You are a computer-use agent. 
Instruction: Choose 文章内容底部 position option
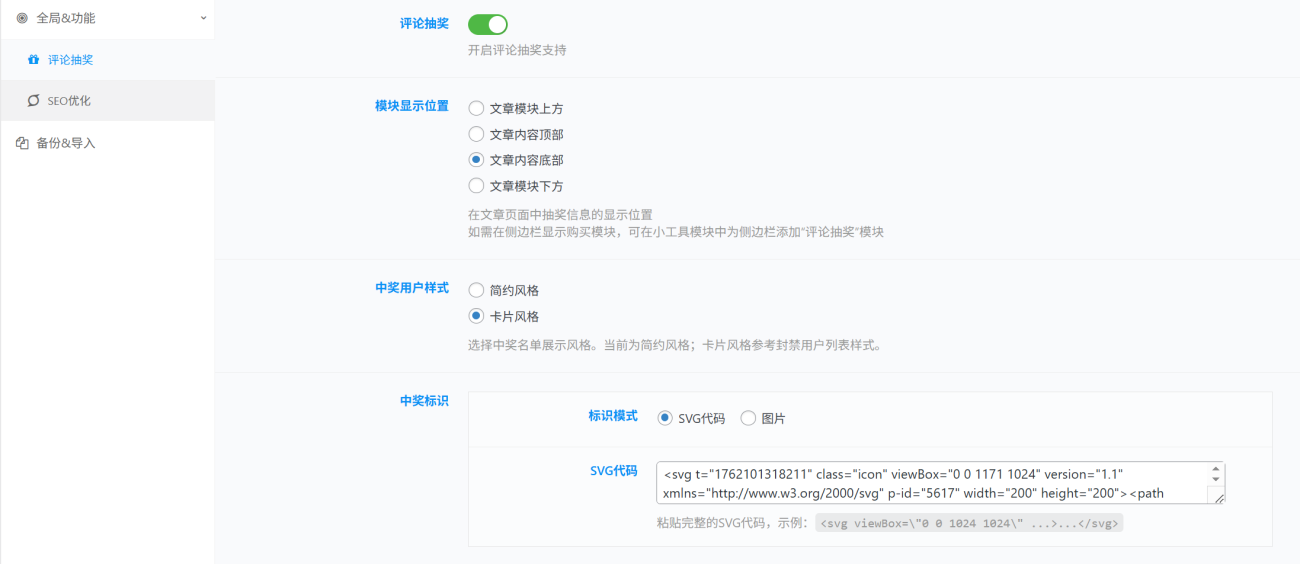[477, 160]
